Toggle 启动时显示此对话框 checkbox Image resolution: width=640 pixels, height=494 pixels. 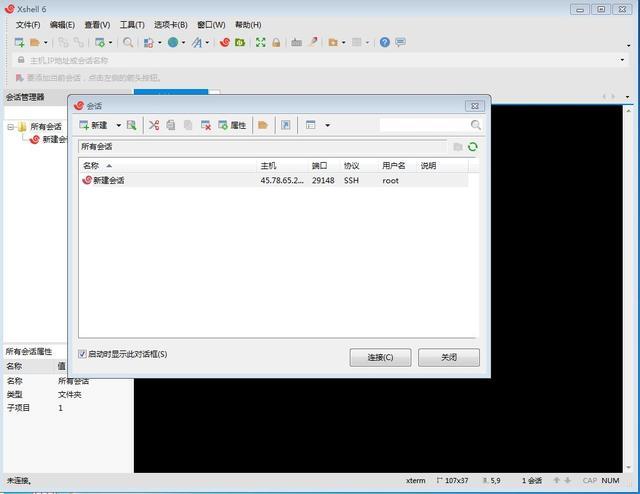click(83, 354)
